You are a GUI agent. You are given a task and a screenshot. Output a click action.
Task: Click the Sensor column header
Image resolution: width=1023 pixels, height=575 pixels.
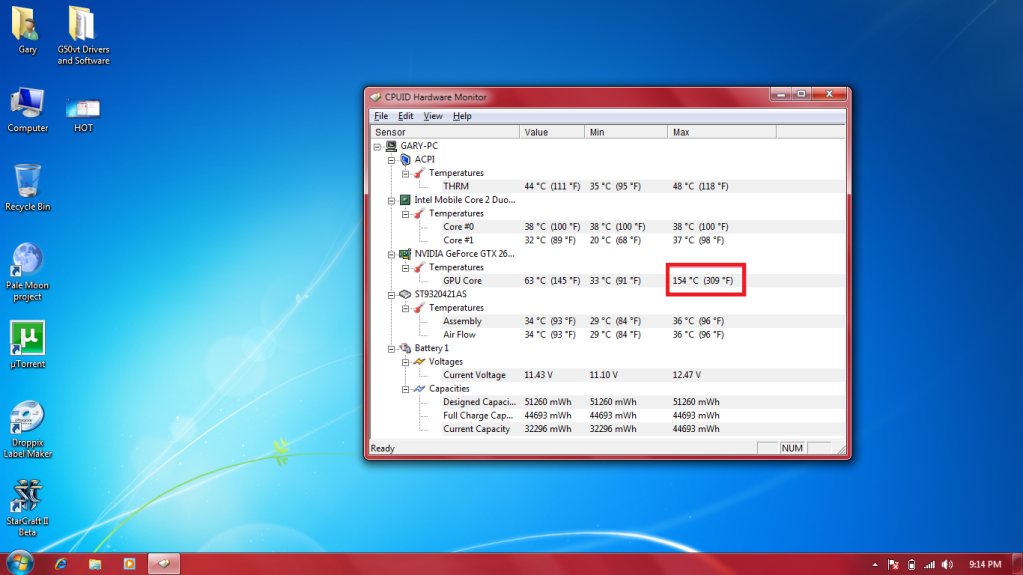445,132
